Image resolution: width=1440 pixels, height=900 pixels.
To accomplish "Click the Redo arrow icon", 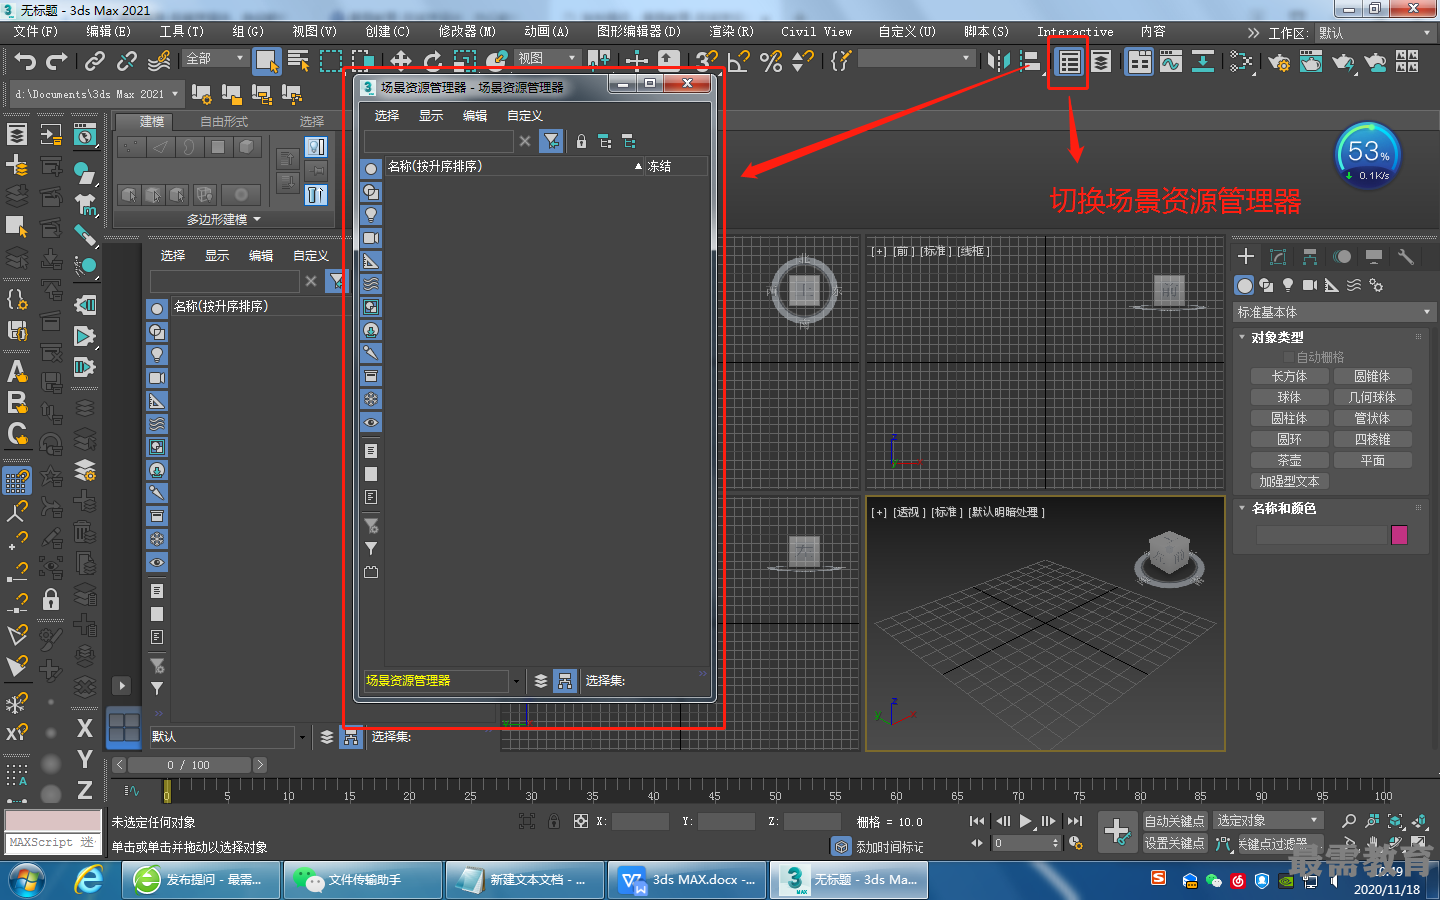I will tap(57, 61).
